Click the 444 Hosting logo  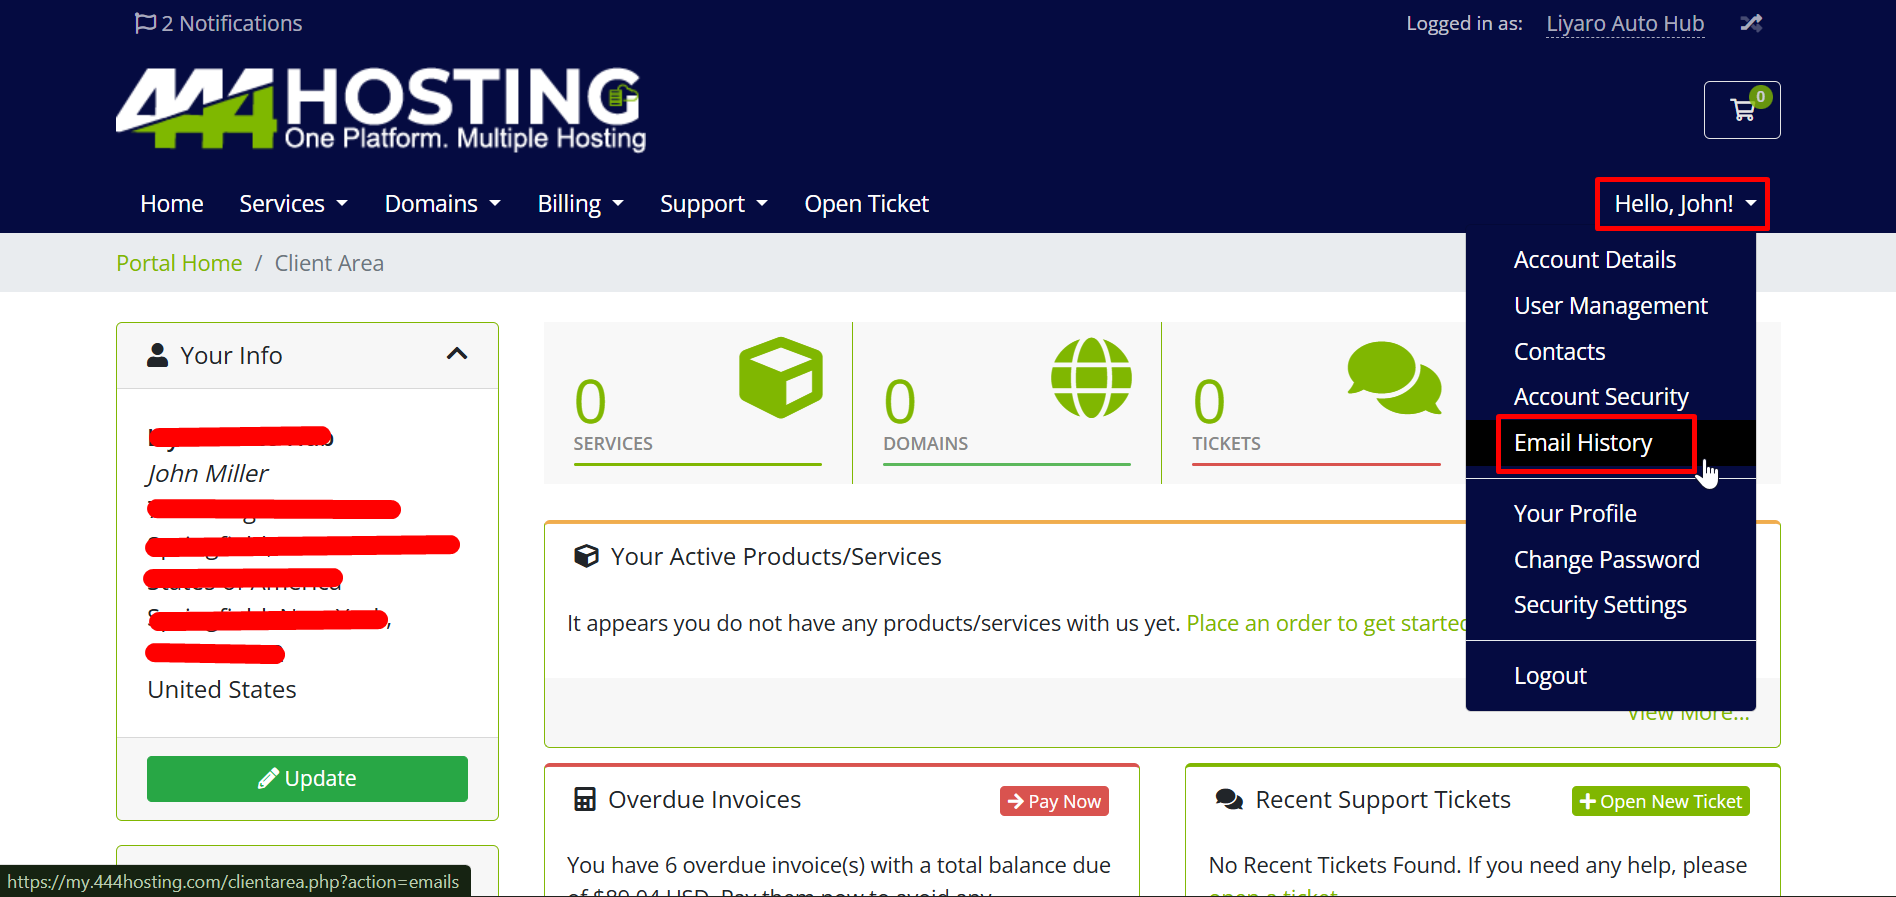pos(381,110)
